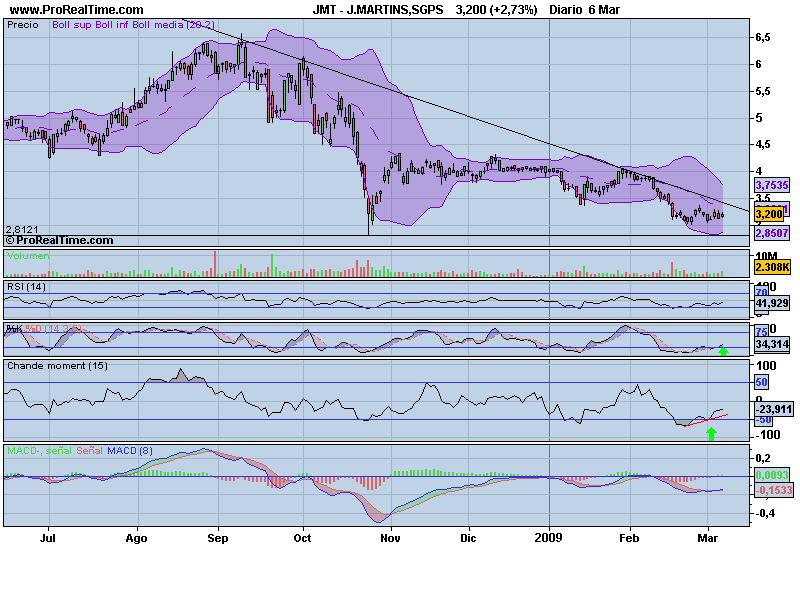Select the Precio panel label
Viewport: 800px width, 600px height.
click(x=22, y=25)
